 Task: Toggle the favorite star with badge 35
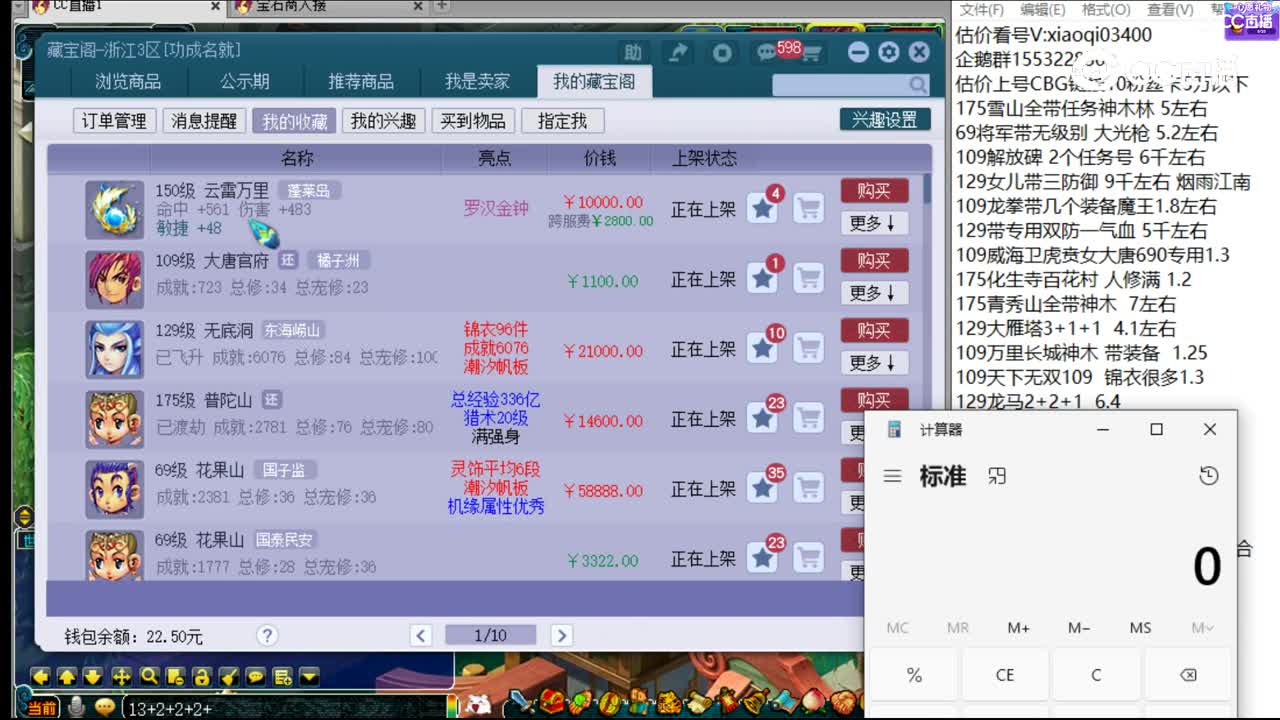(x=762, y=487)
